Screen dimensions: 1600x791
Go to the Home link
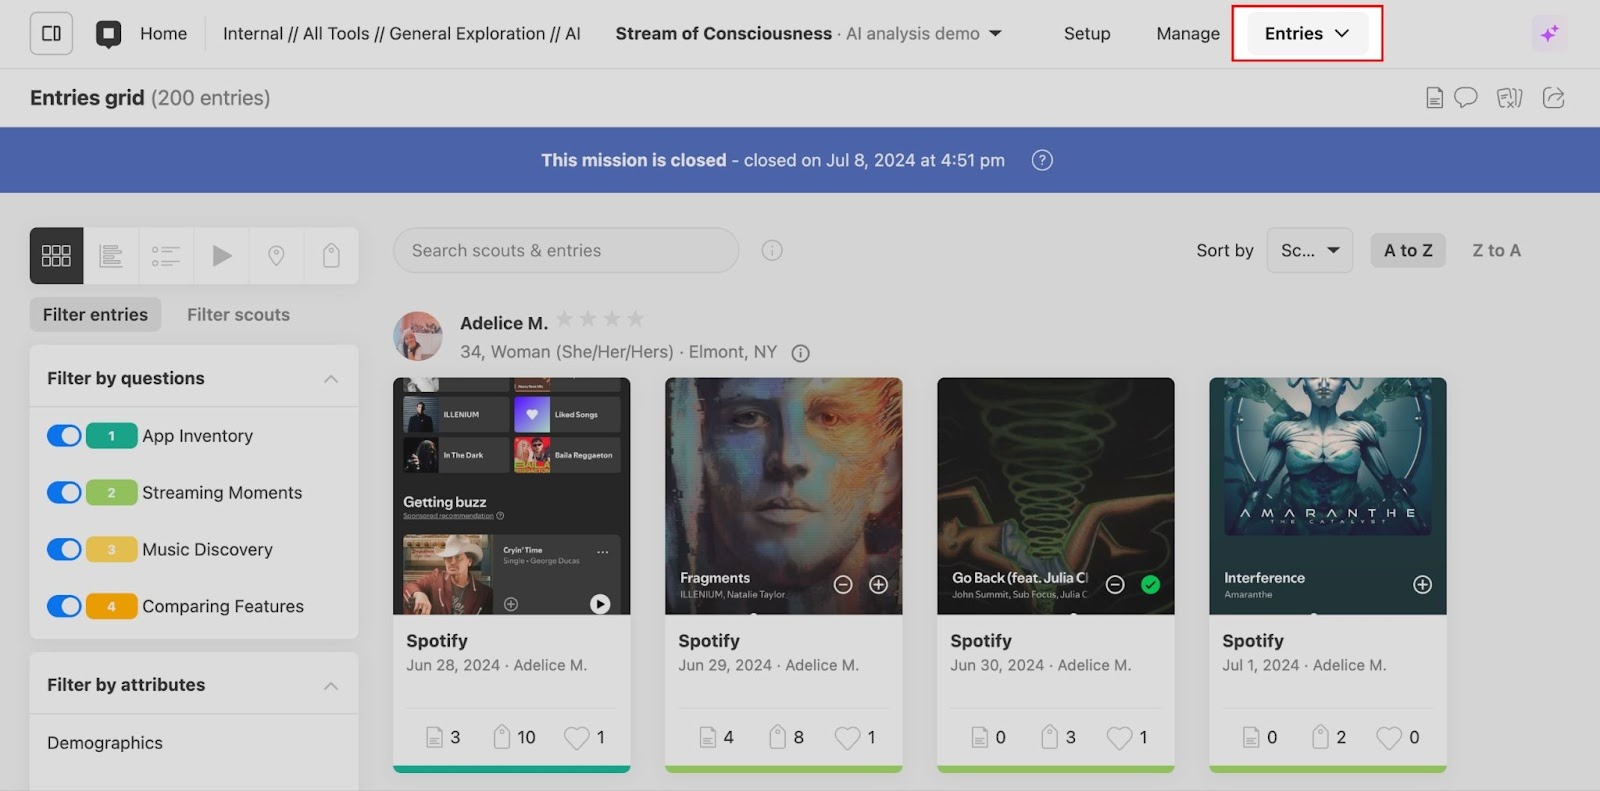pyautogui.click(x=163, y=34)
